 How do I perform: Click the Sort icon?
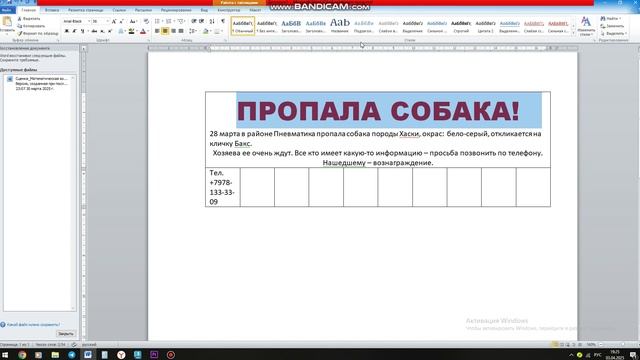tap(212, 21)
